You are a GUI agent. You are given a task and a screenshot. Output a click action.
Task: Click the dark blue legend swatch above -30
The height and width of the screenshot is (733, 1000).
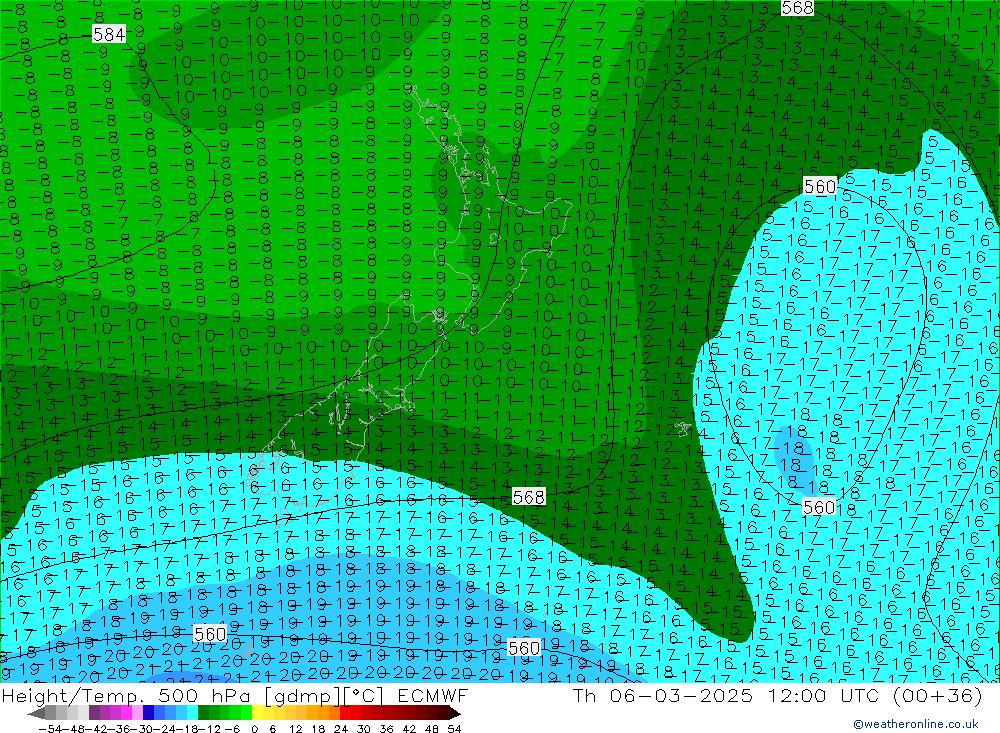tap(149, 713)
